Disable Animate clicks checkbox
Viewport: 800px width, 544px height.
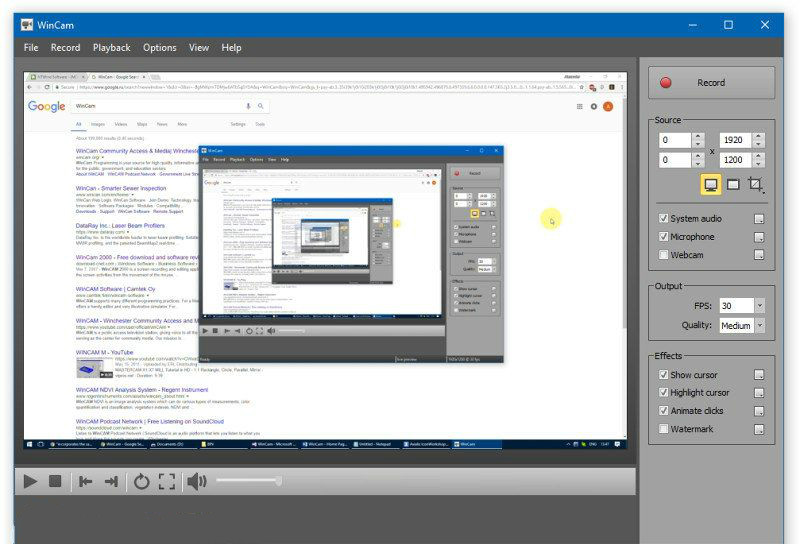pos(663,410)
